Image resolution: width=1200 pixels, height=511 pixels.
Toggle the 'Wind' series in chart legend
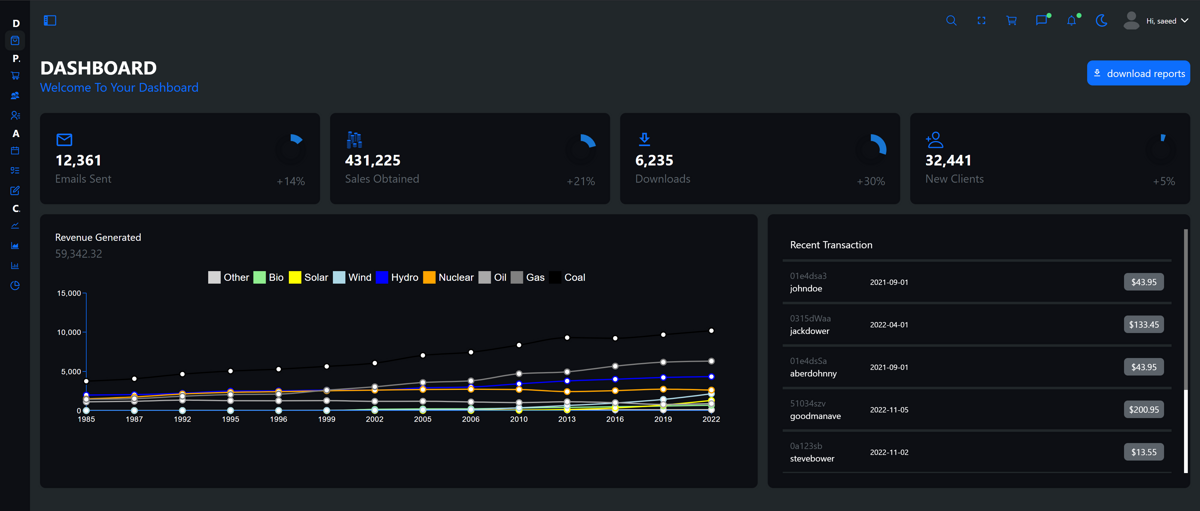pos(352,277)
